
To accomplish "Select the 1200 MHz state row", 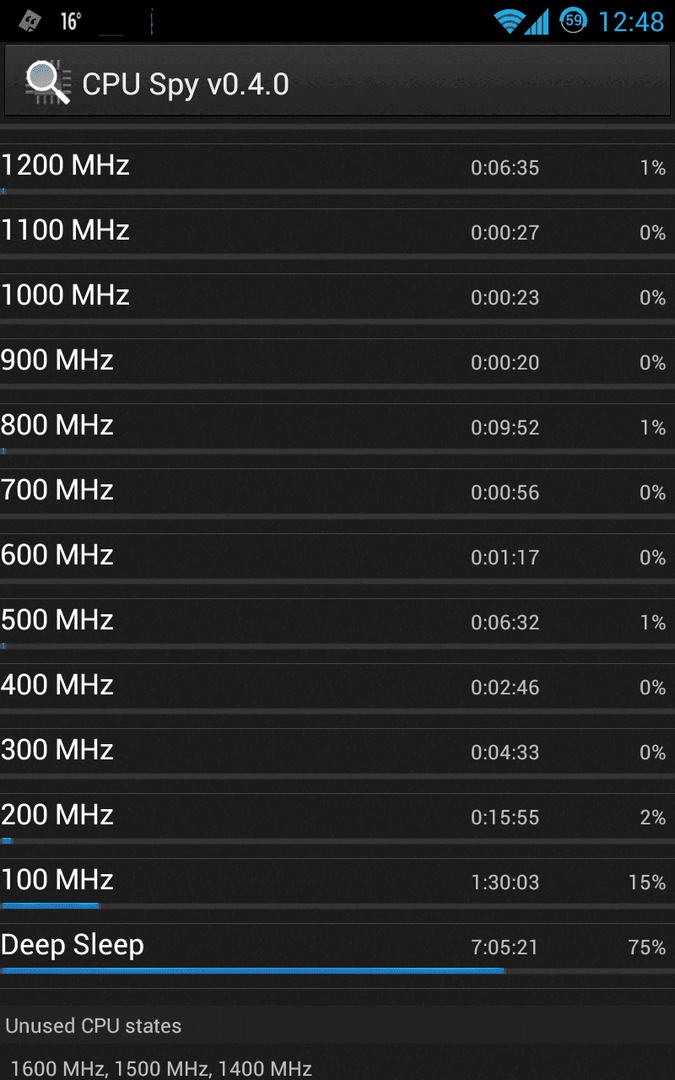I will point(338,169).
